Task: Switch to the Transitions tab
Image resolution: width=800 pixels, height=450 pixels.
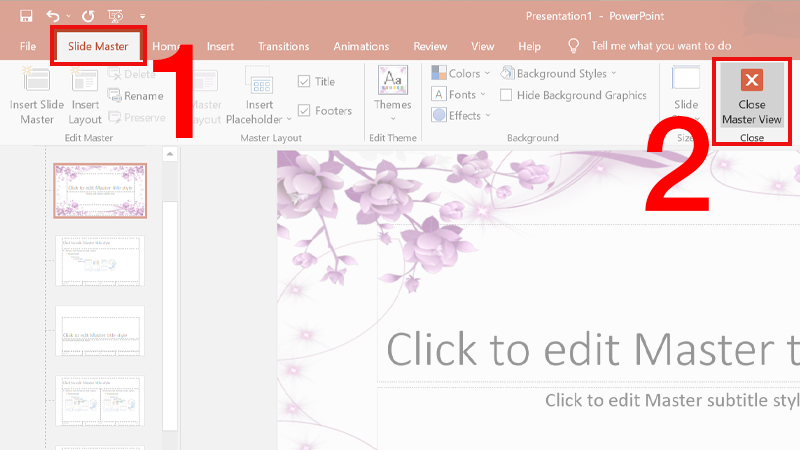Action: click(x=284, y=46)
